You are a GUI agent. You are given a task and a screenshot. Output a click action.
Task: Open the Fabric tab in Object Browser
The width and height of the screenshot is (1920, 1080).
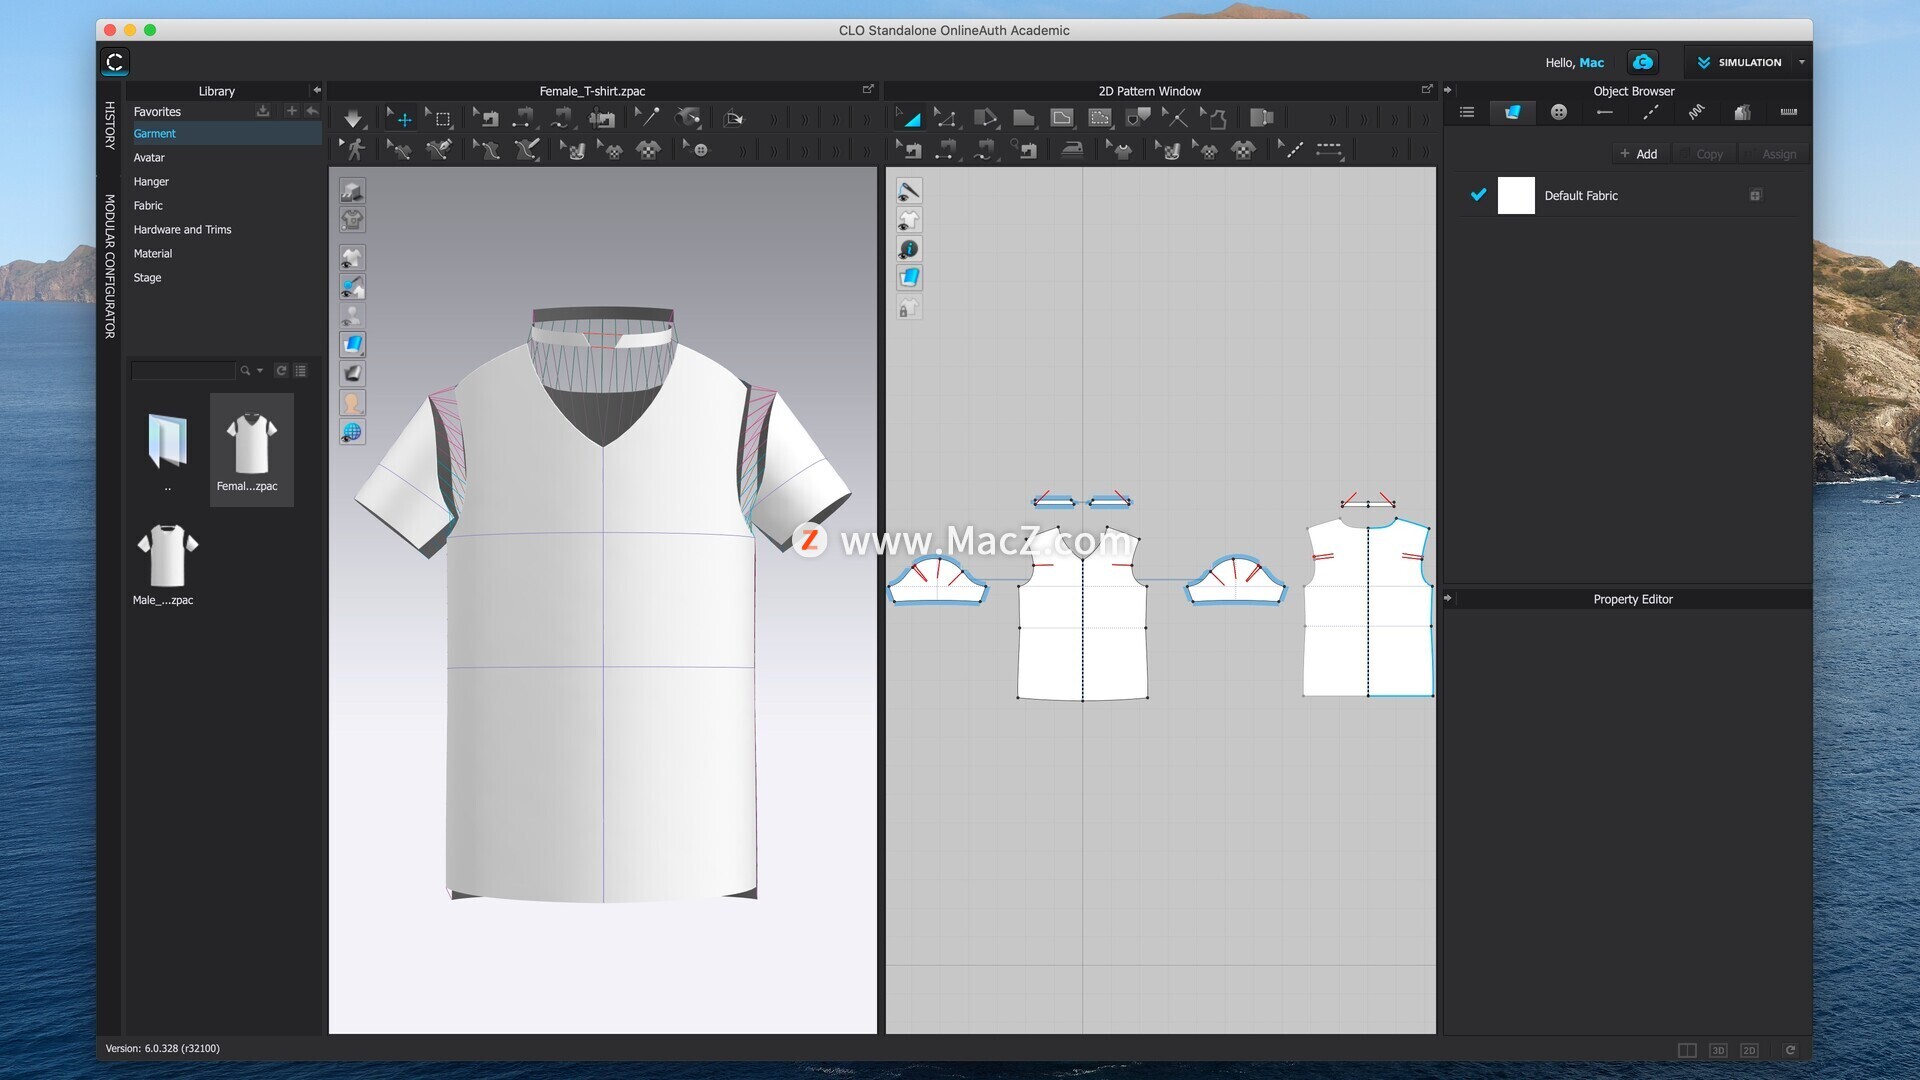click(x=1512, y=112)
